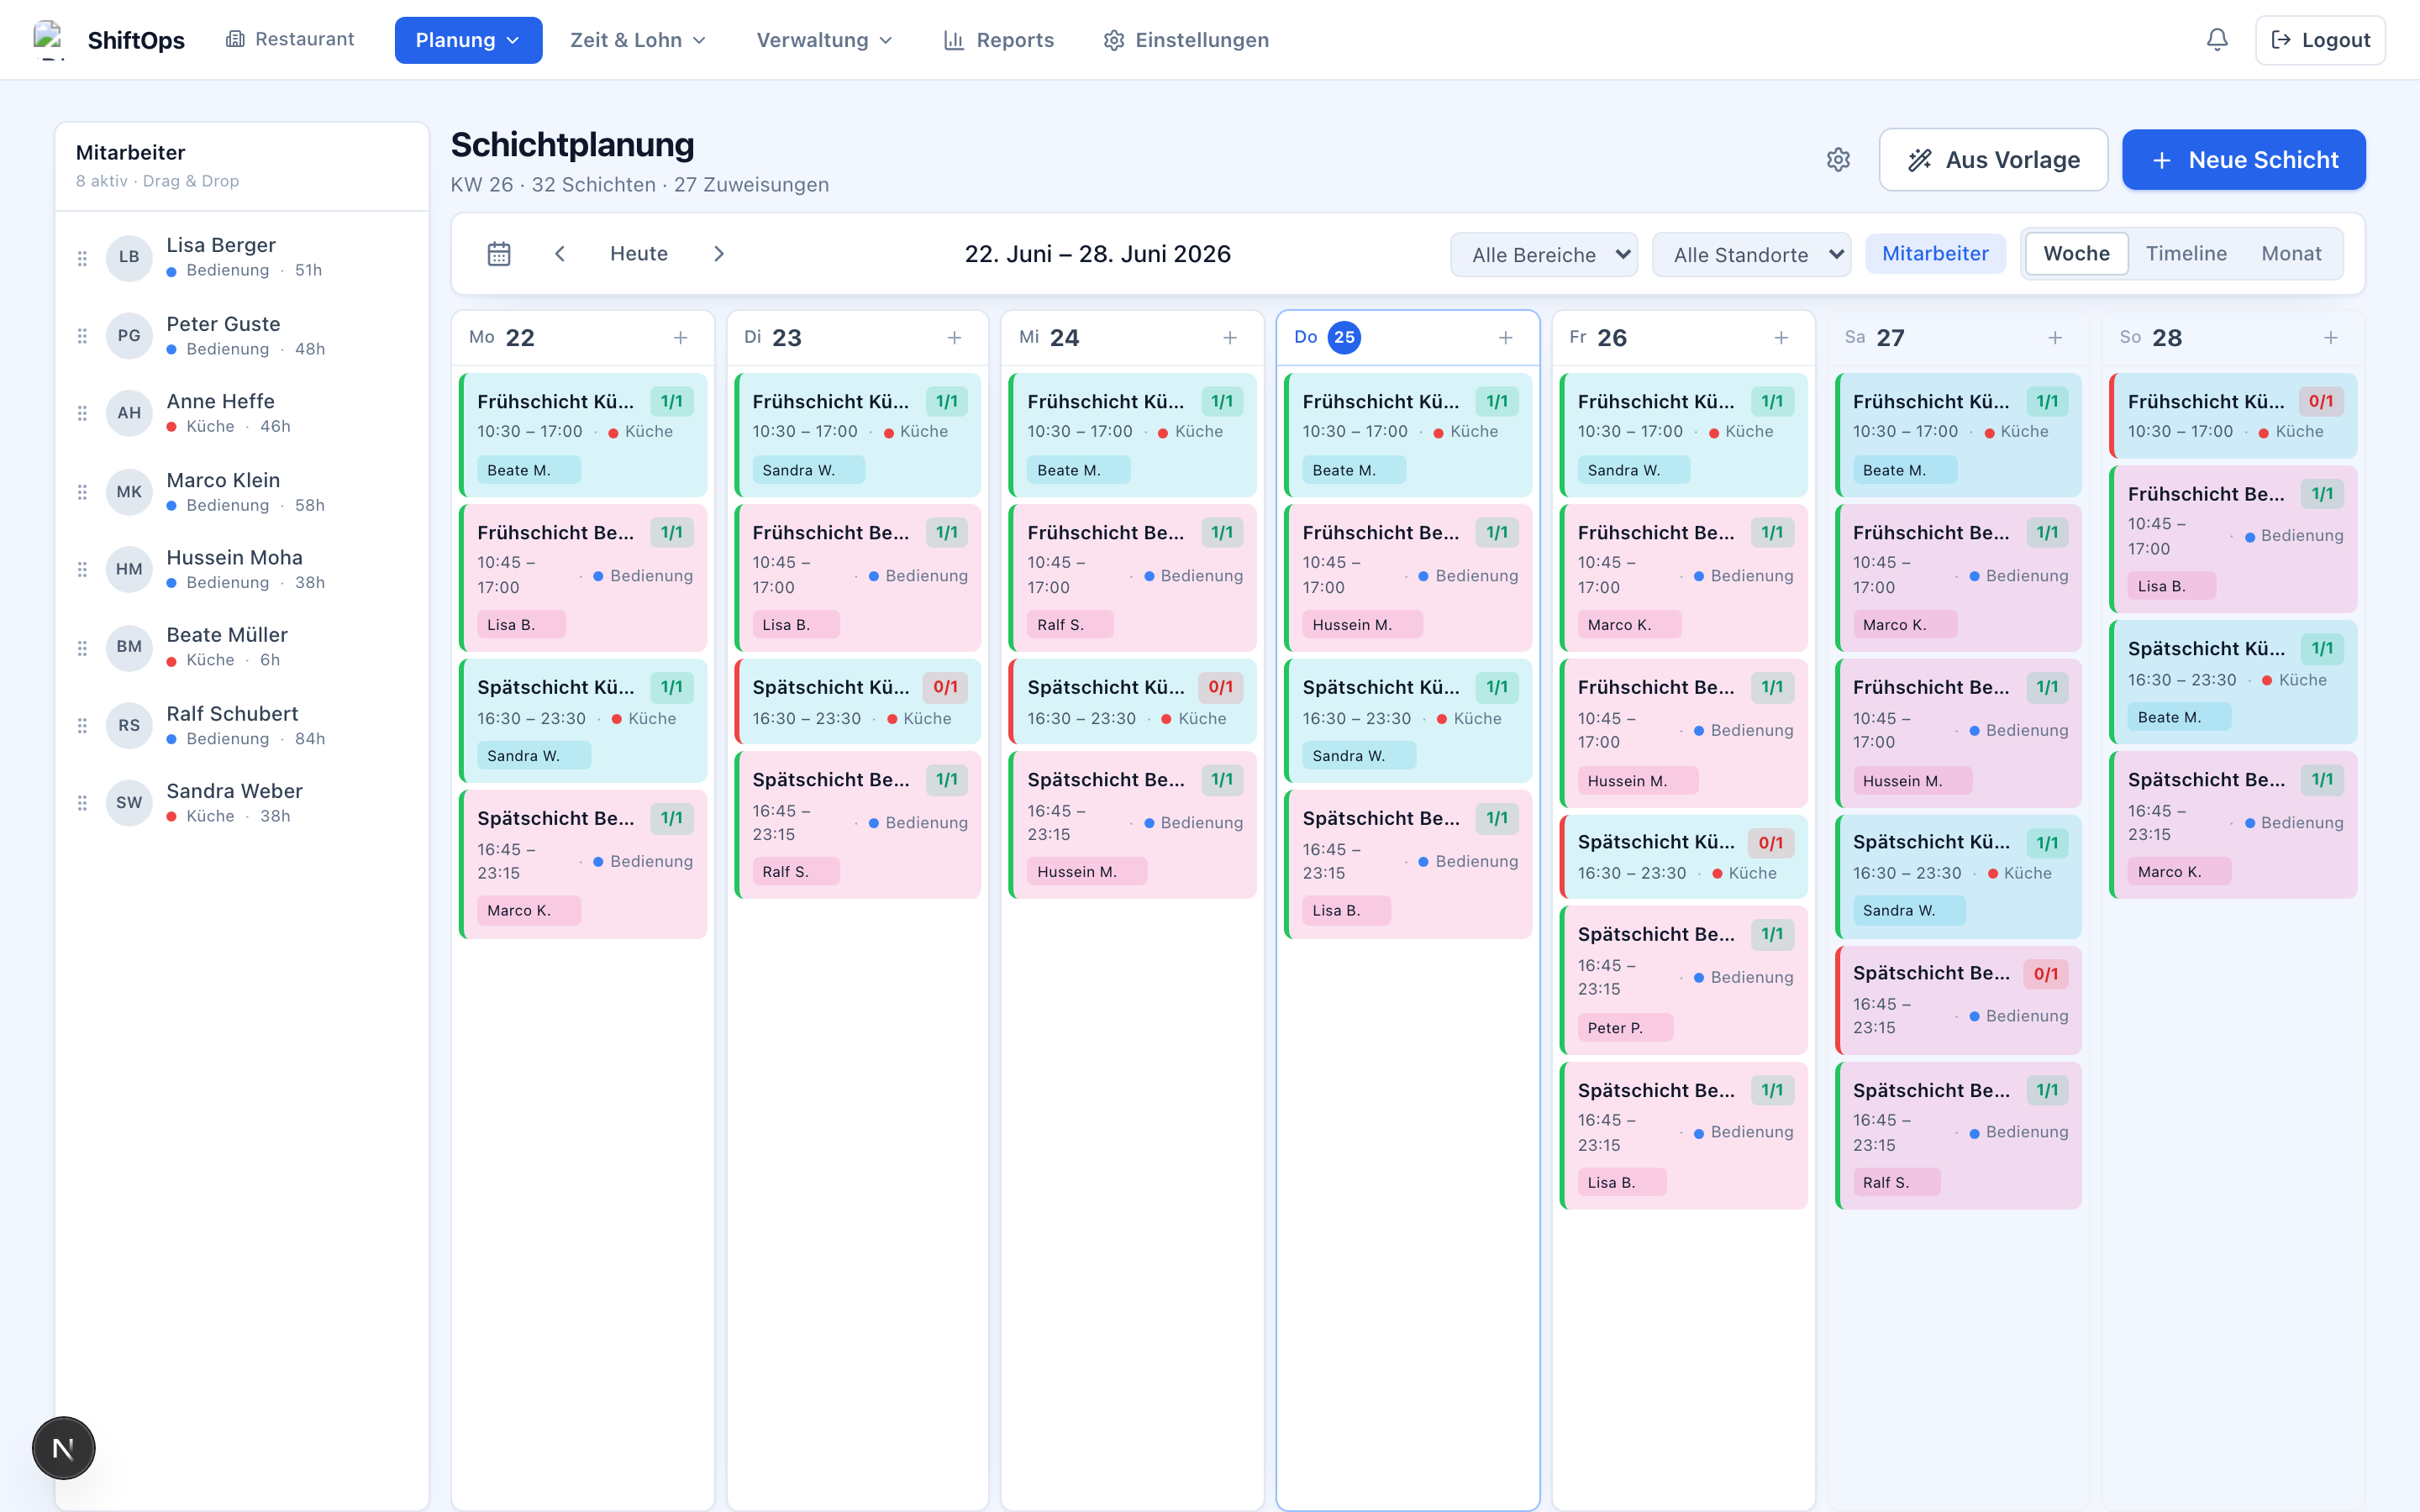
Task: Add shift on Monday 22
Action: (681, 338)
